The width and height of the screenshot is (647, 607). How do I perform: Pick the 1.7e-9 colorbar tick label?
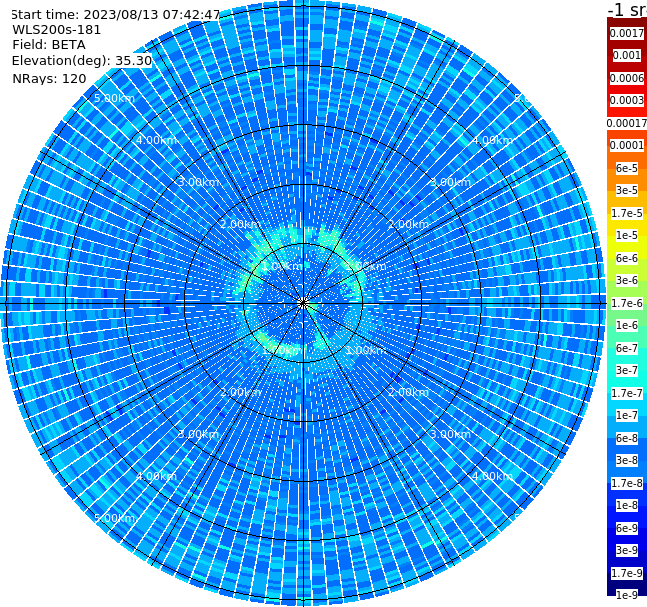(627, 573)
